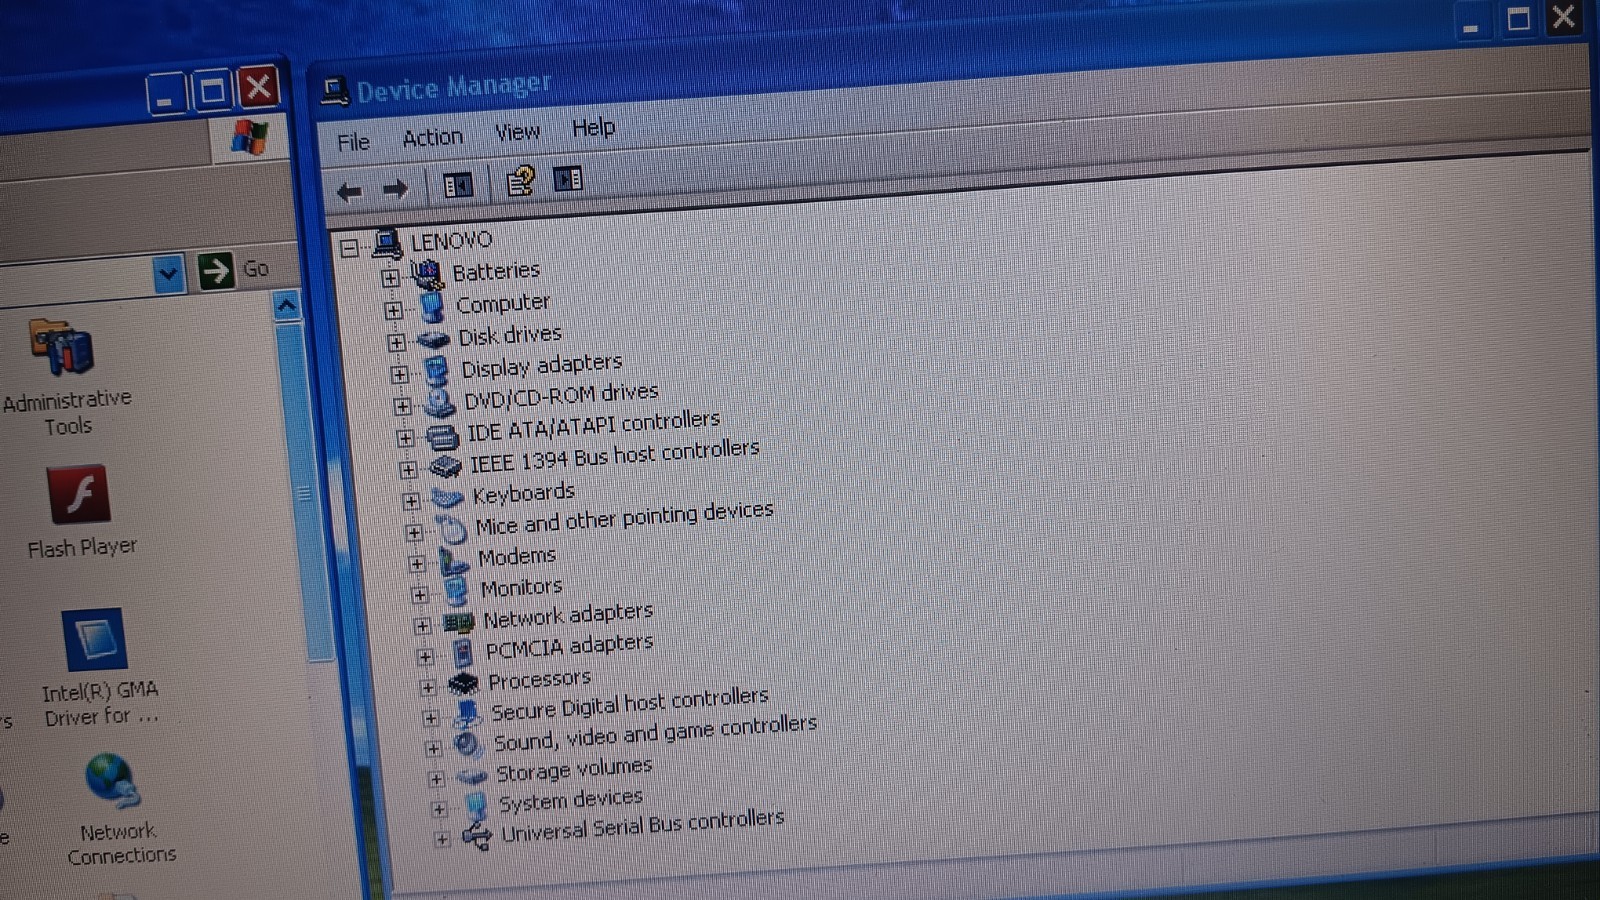Select the Batteries label in device tree
The image size is (1600, 900).
coord(496,271)
